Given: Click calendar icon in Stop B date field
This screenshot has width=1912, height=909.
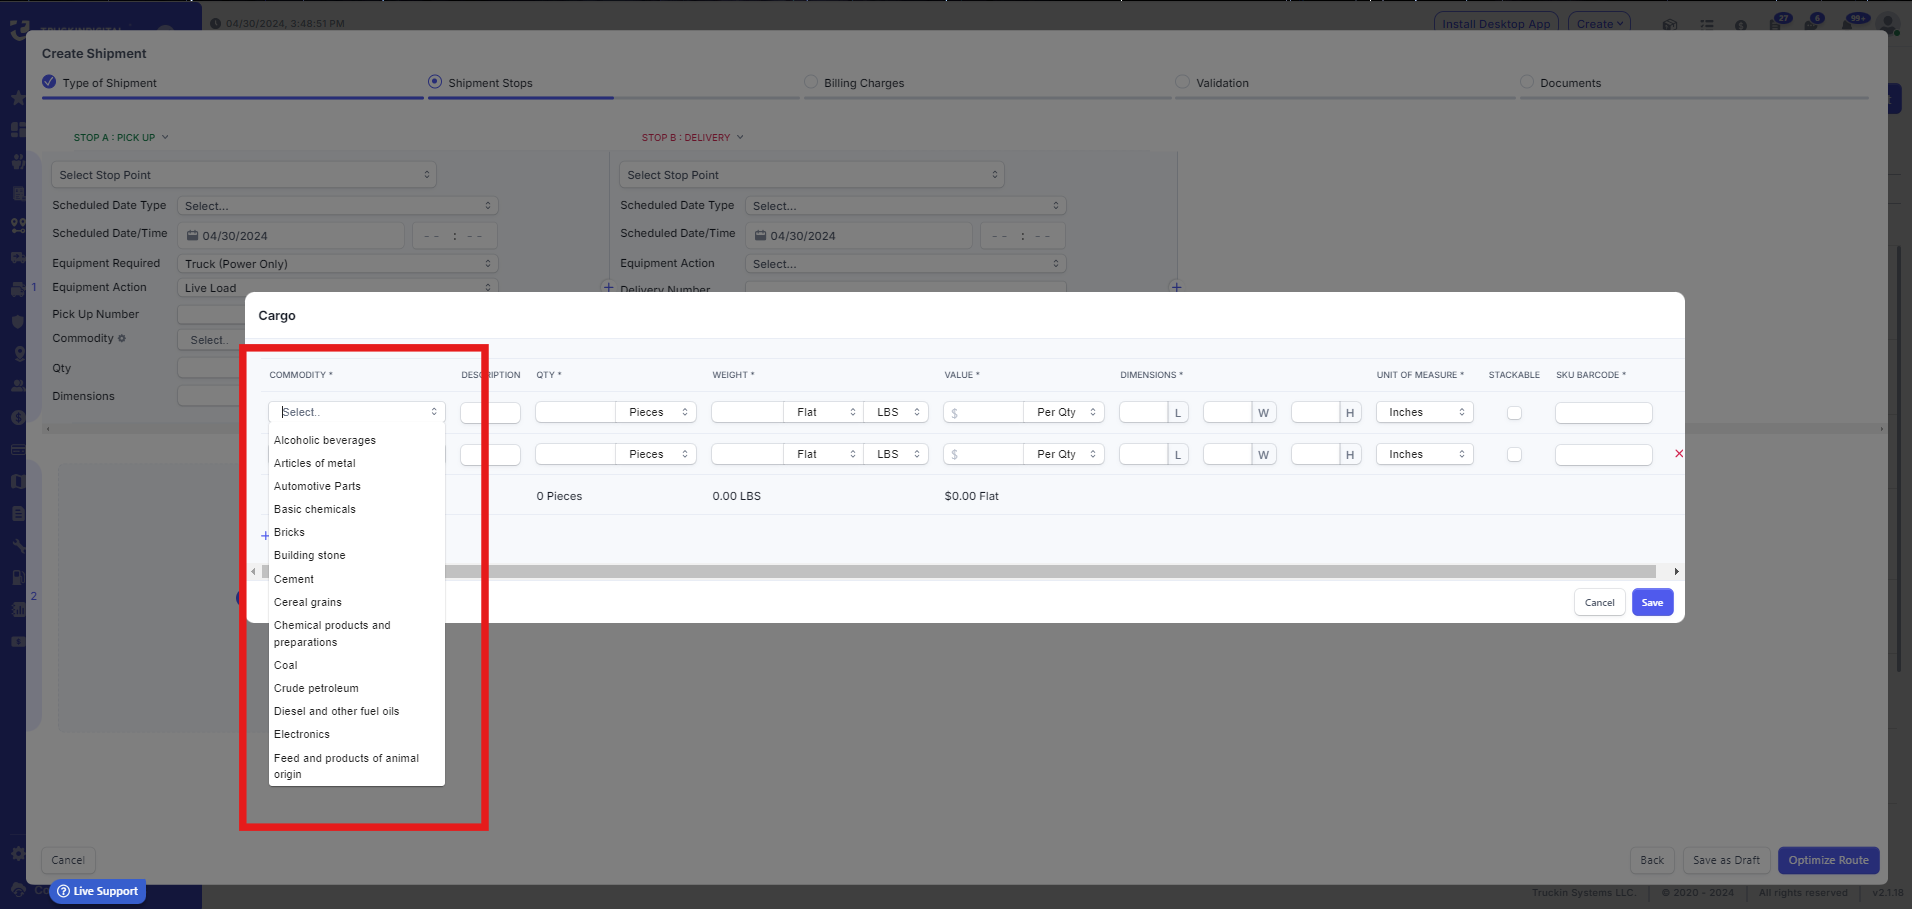Looking at the screenshot, I should coord(760,236).
